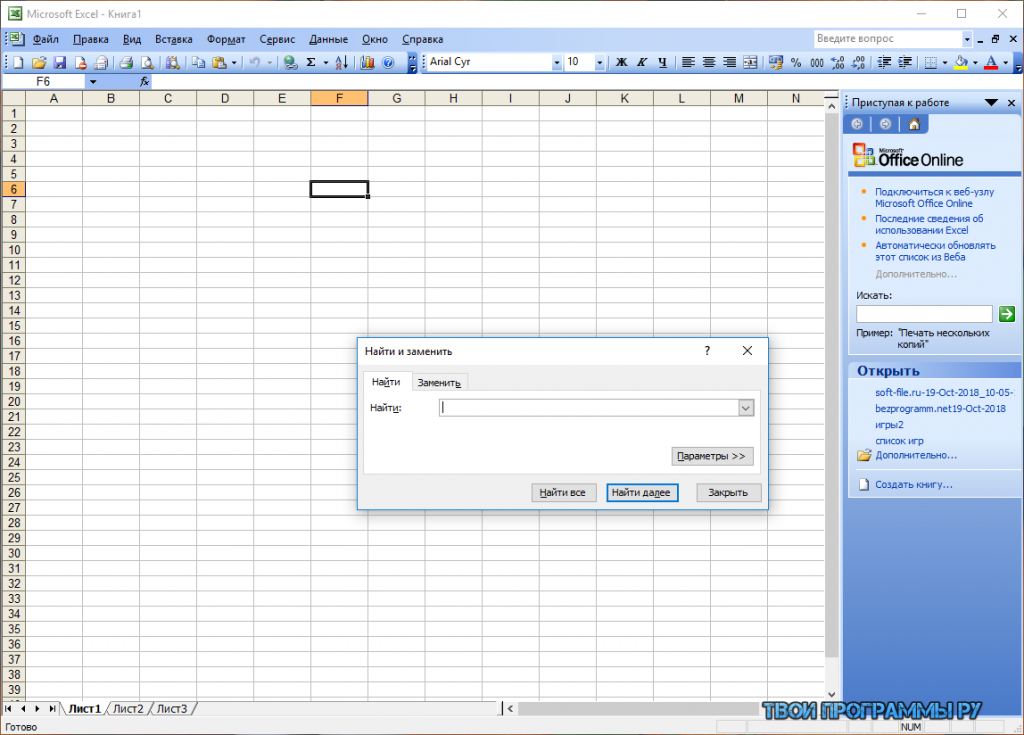1024x735 pixels.
Task: Align cell text left
Action: [688, 63]
